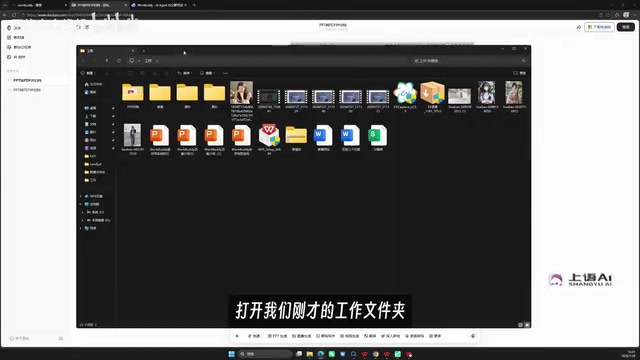Open Explorer's See more (…) toolbar menu
Image resolution: width=640 pixels, height=360 pixels.
[x=225, y=73]
